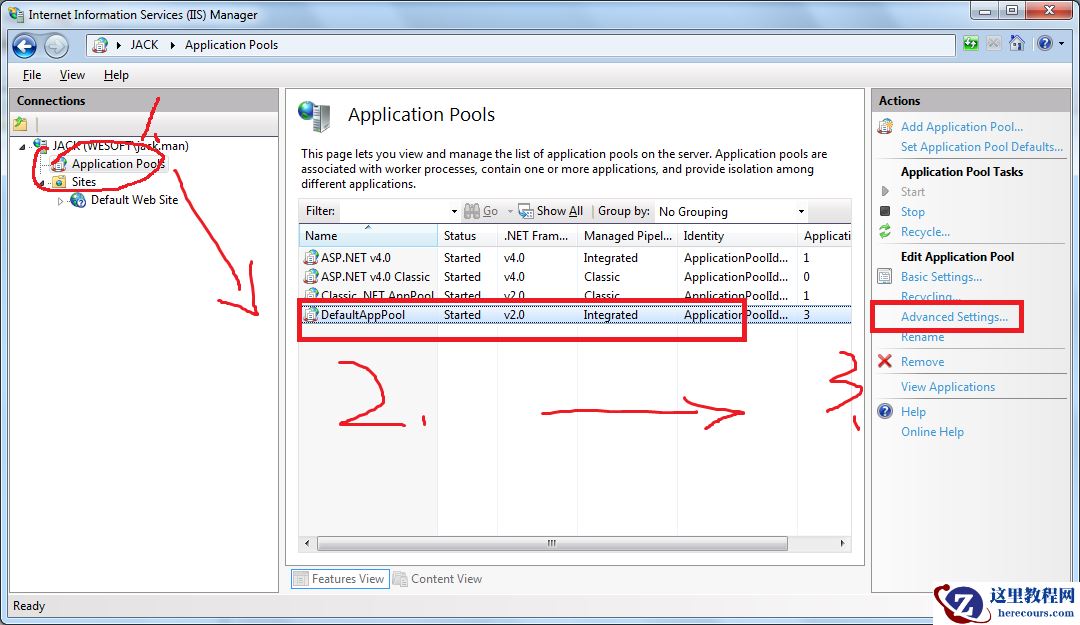This screenshot has height=625, width=1080.
Task: Click the disabled Stop icon in address bar
Action: [993, 44]
